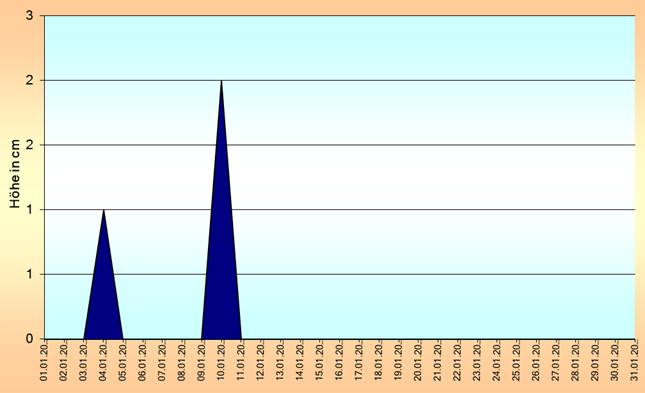The width and height of the screenshot is (645, 393).
Task: Click the "Höhe in cm" axis title
Action: coord(15,174)
